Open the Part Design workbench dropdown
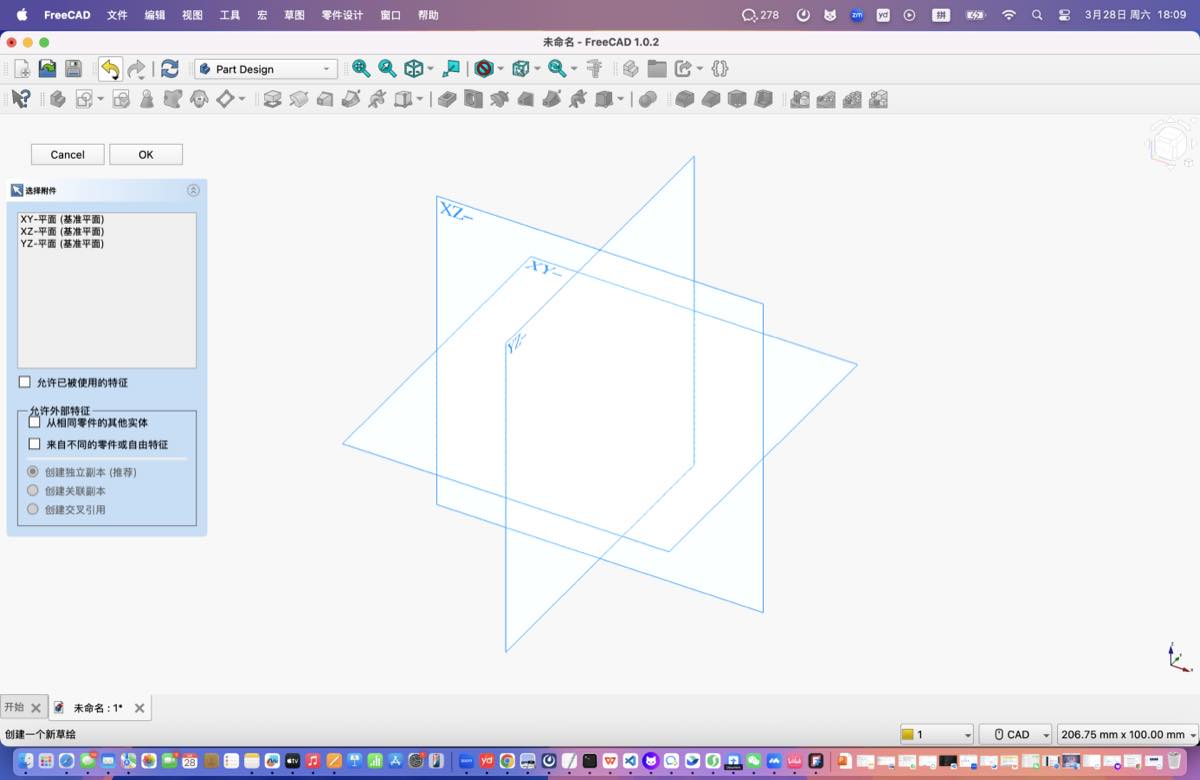The height and width of the screenshot is (780, 1200). [x=266, y=69]
